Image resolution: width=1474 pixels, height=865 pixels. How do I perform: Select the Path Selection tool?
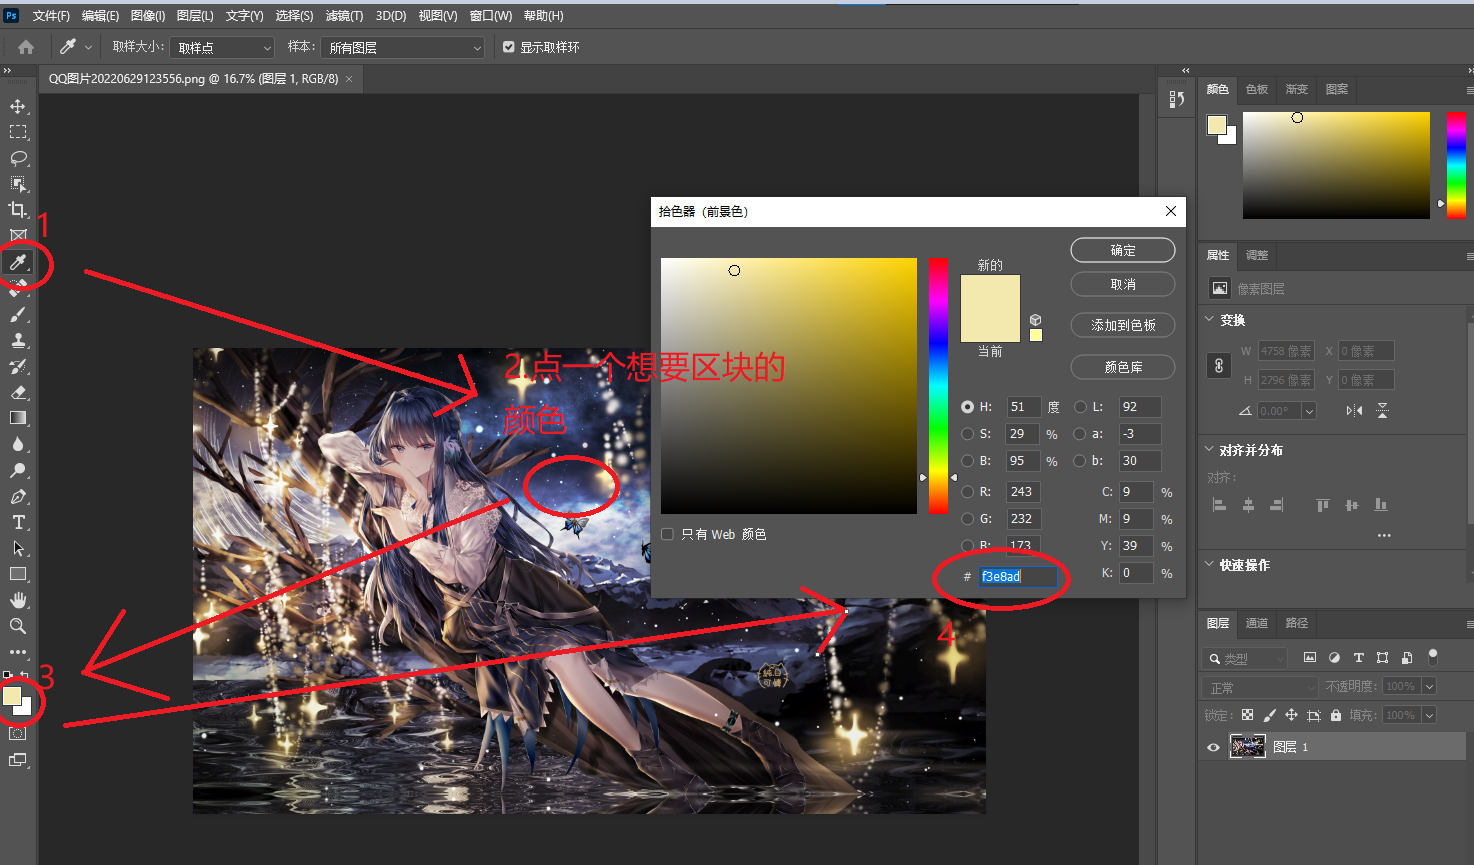coord(18,548)
